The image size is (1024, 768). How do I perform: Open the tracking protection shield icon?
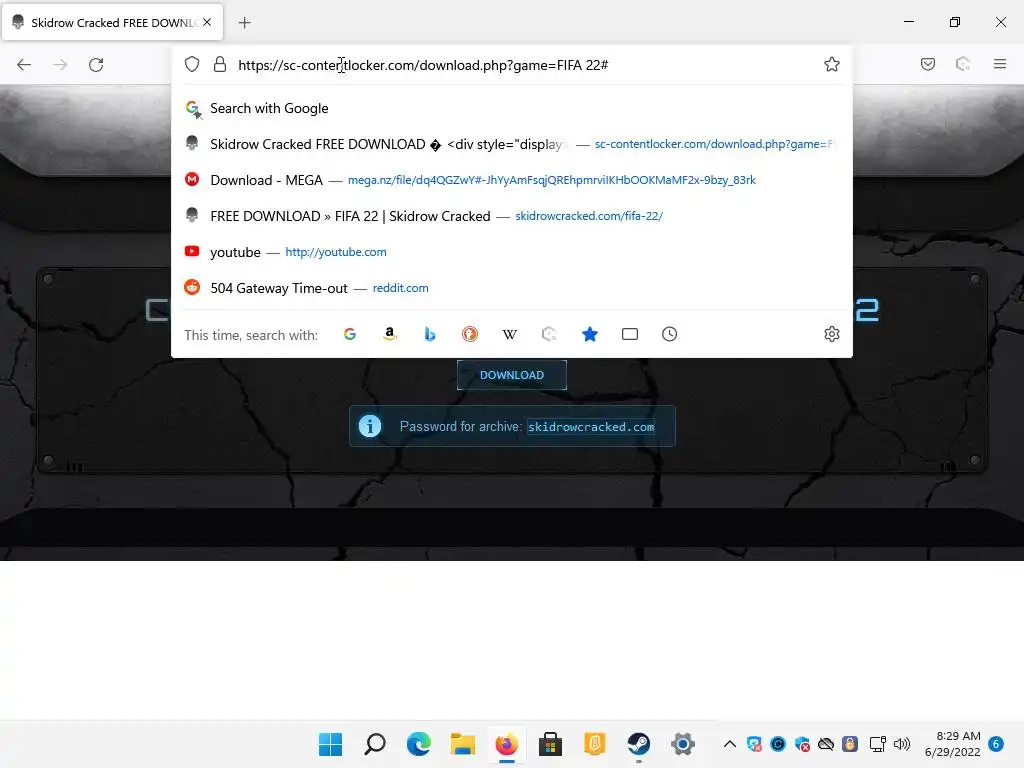tap(191, 64)
